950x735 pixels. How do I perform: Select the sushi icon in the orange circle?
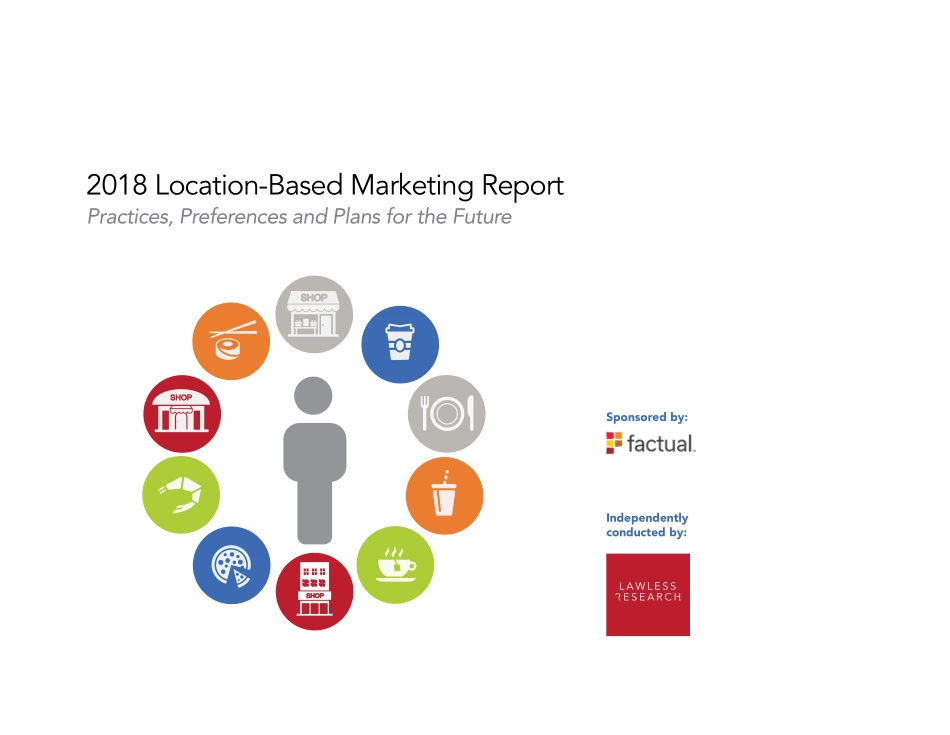[231, 340]
